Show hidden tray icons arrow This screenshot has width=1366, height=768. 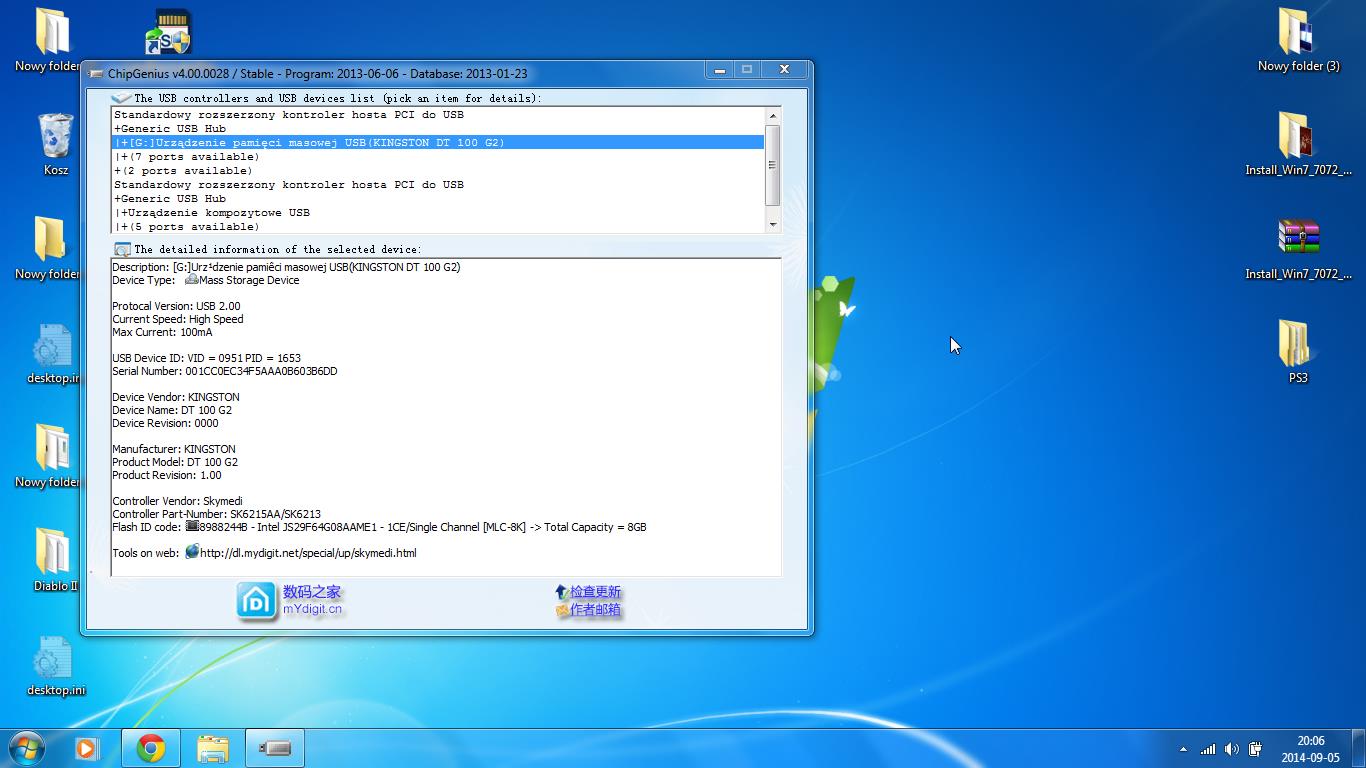pos(1183,749)
